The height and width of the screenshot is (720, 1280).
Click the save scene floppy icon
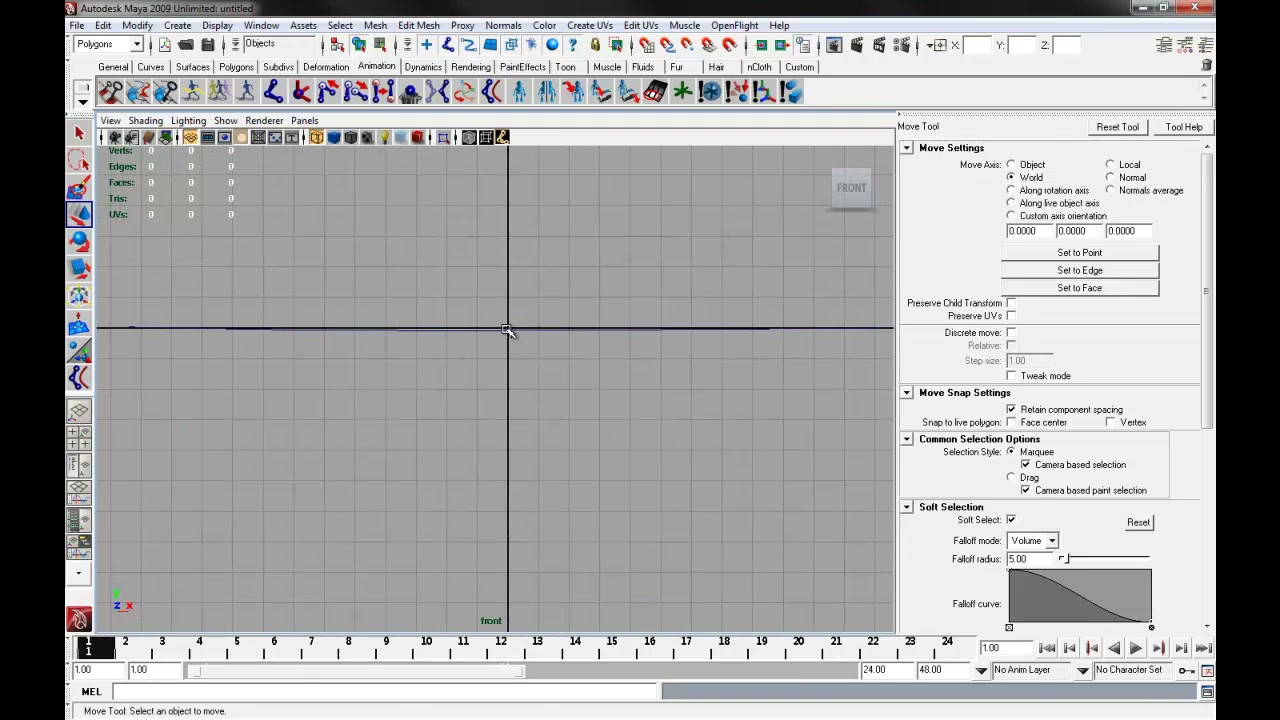click(207, 45)
